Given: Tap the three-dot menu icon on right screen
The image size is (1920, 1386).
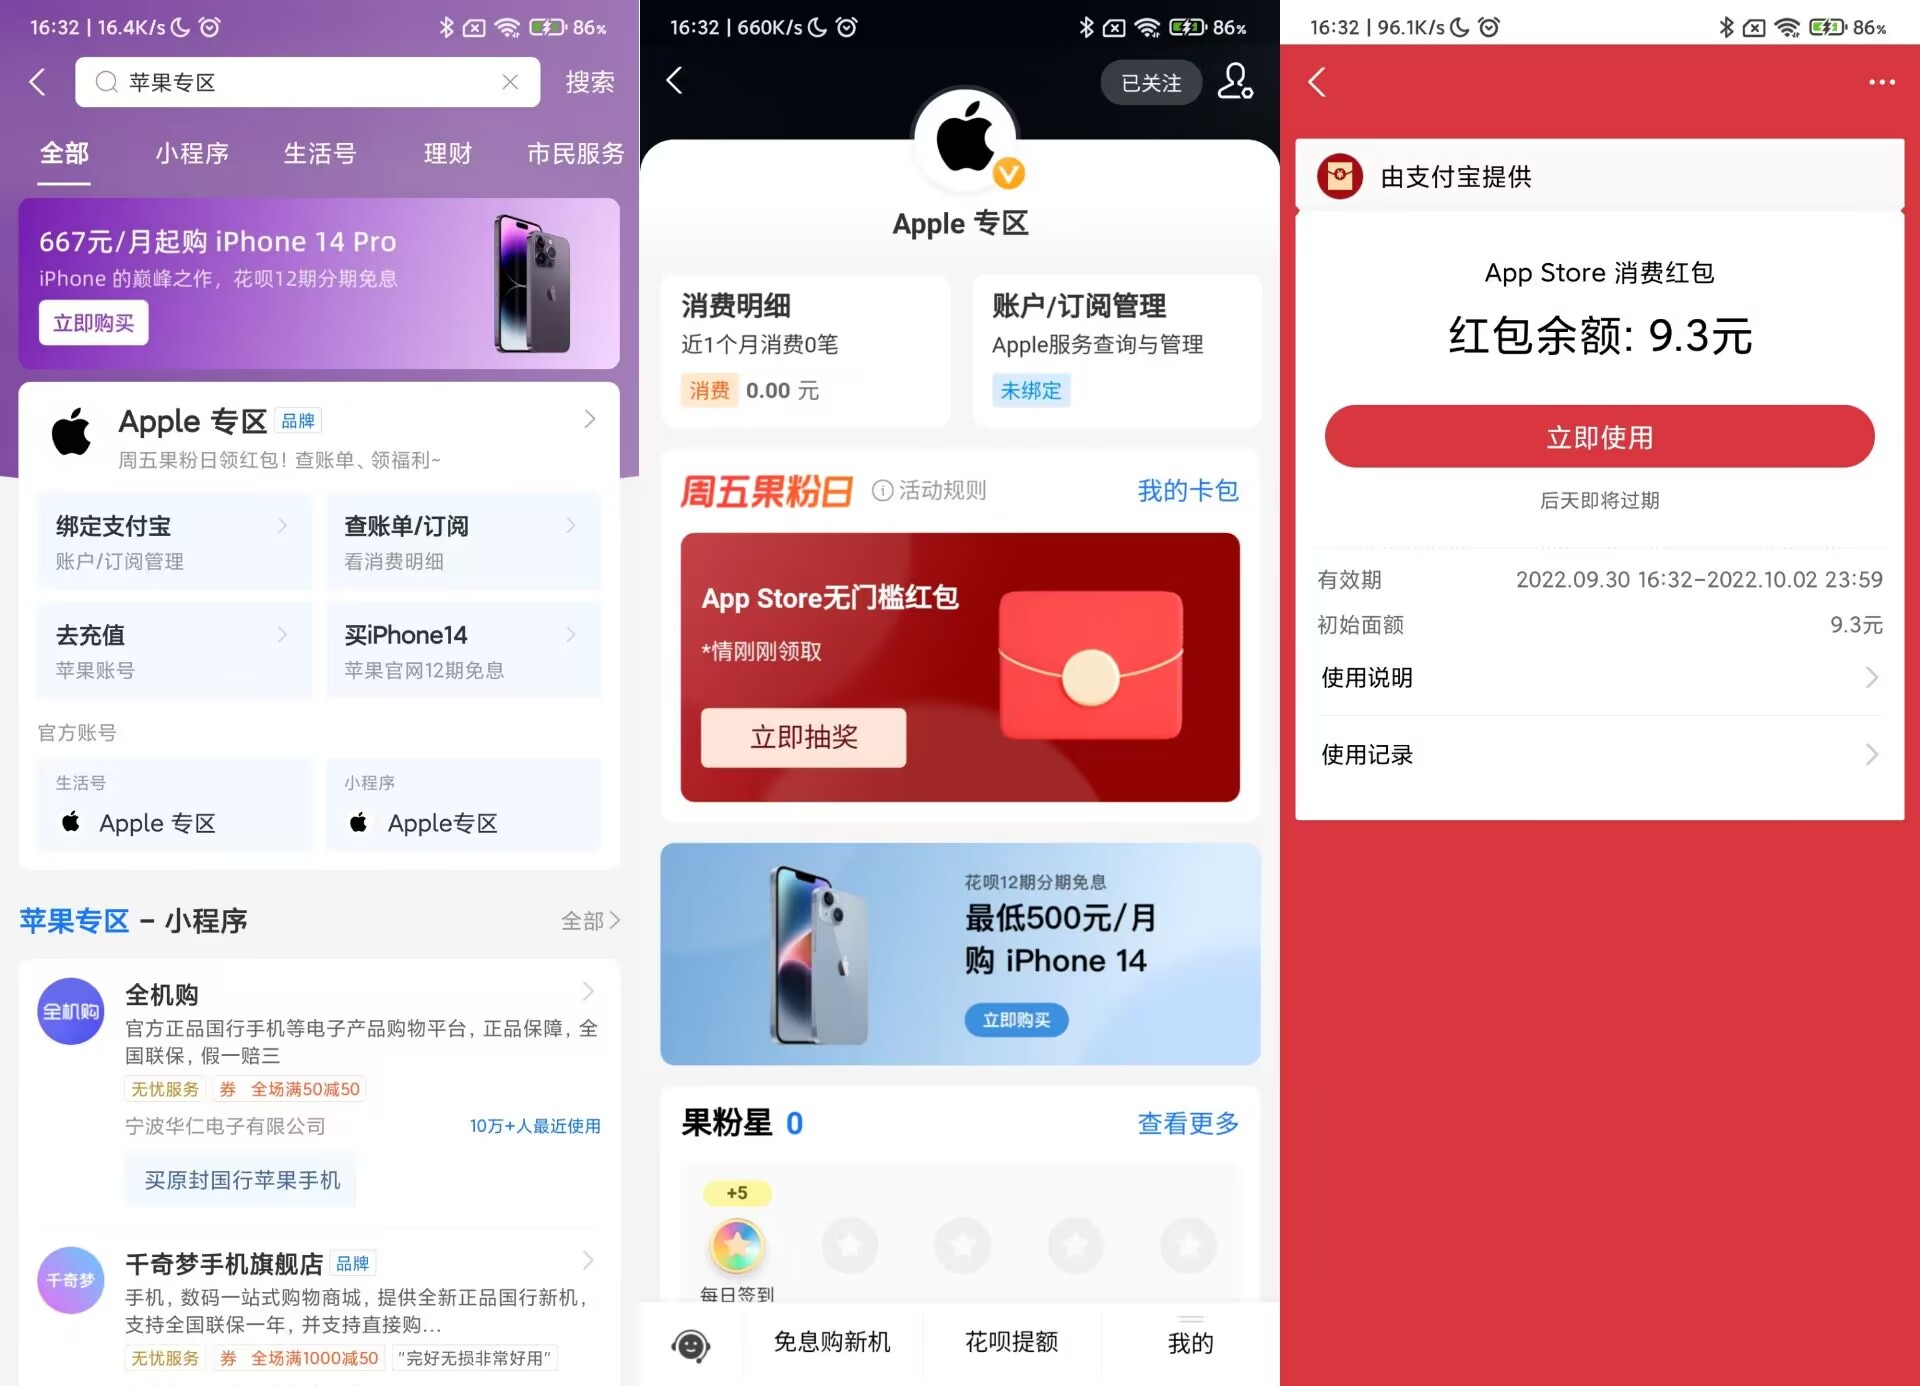Looking at the screenshot, I should click(x=1883, y=80).
